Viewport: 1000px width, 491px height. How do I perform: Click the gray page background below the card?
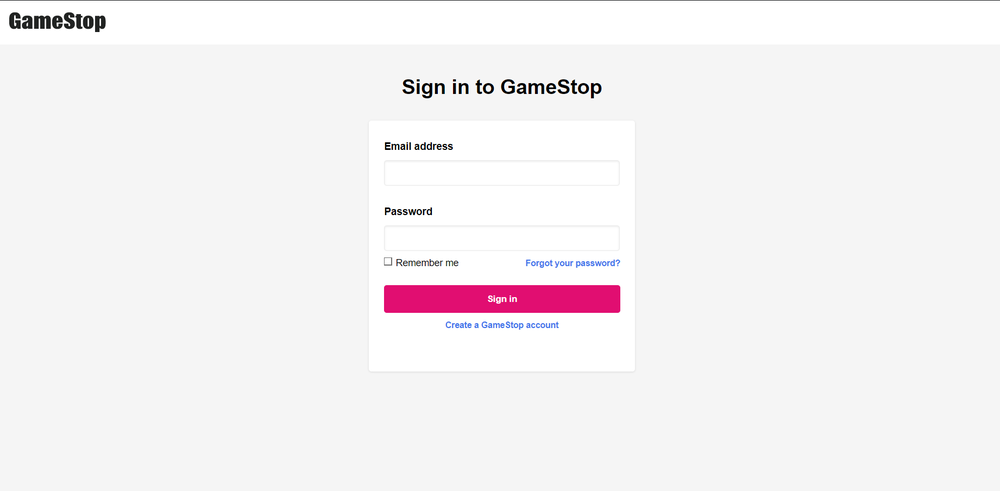point(501,430)
